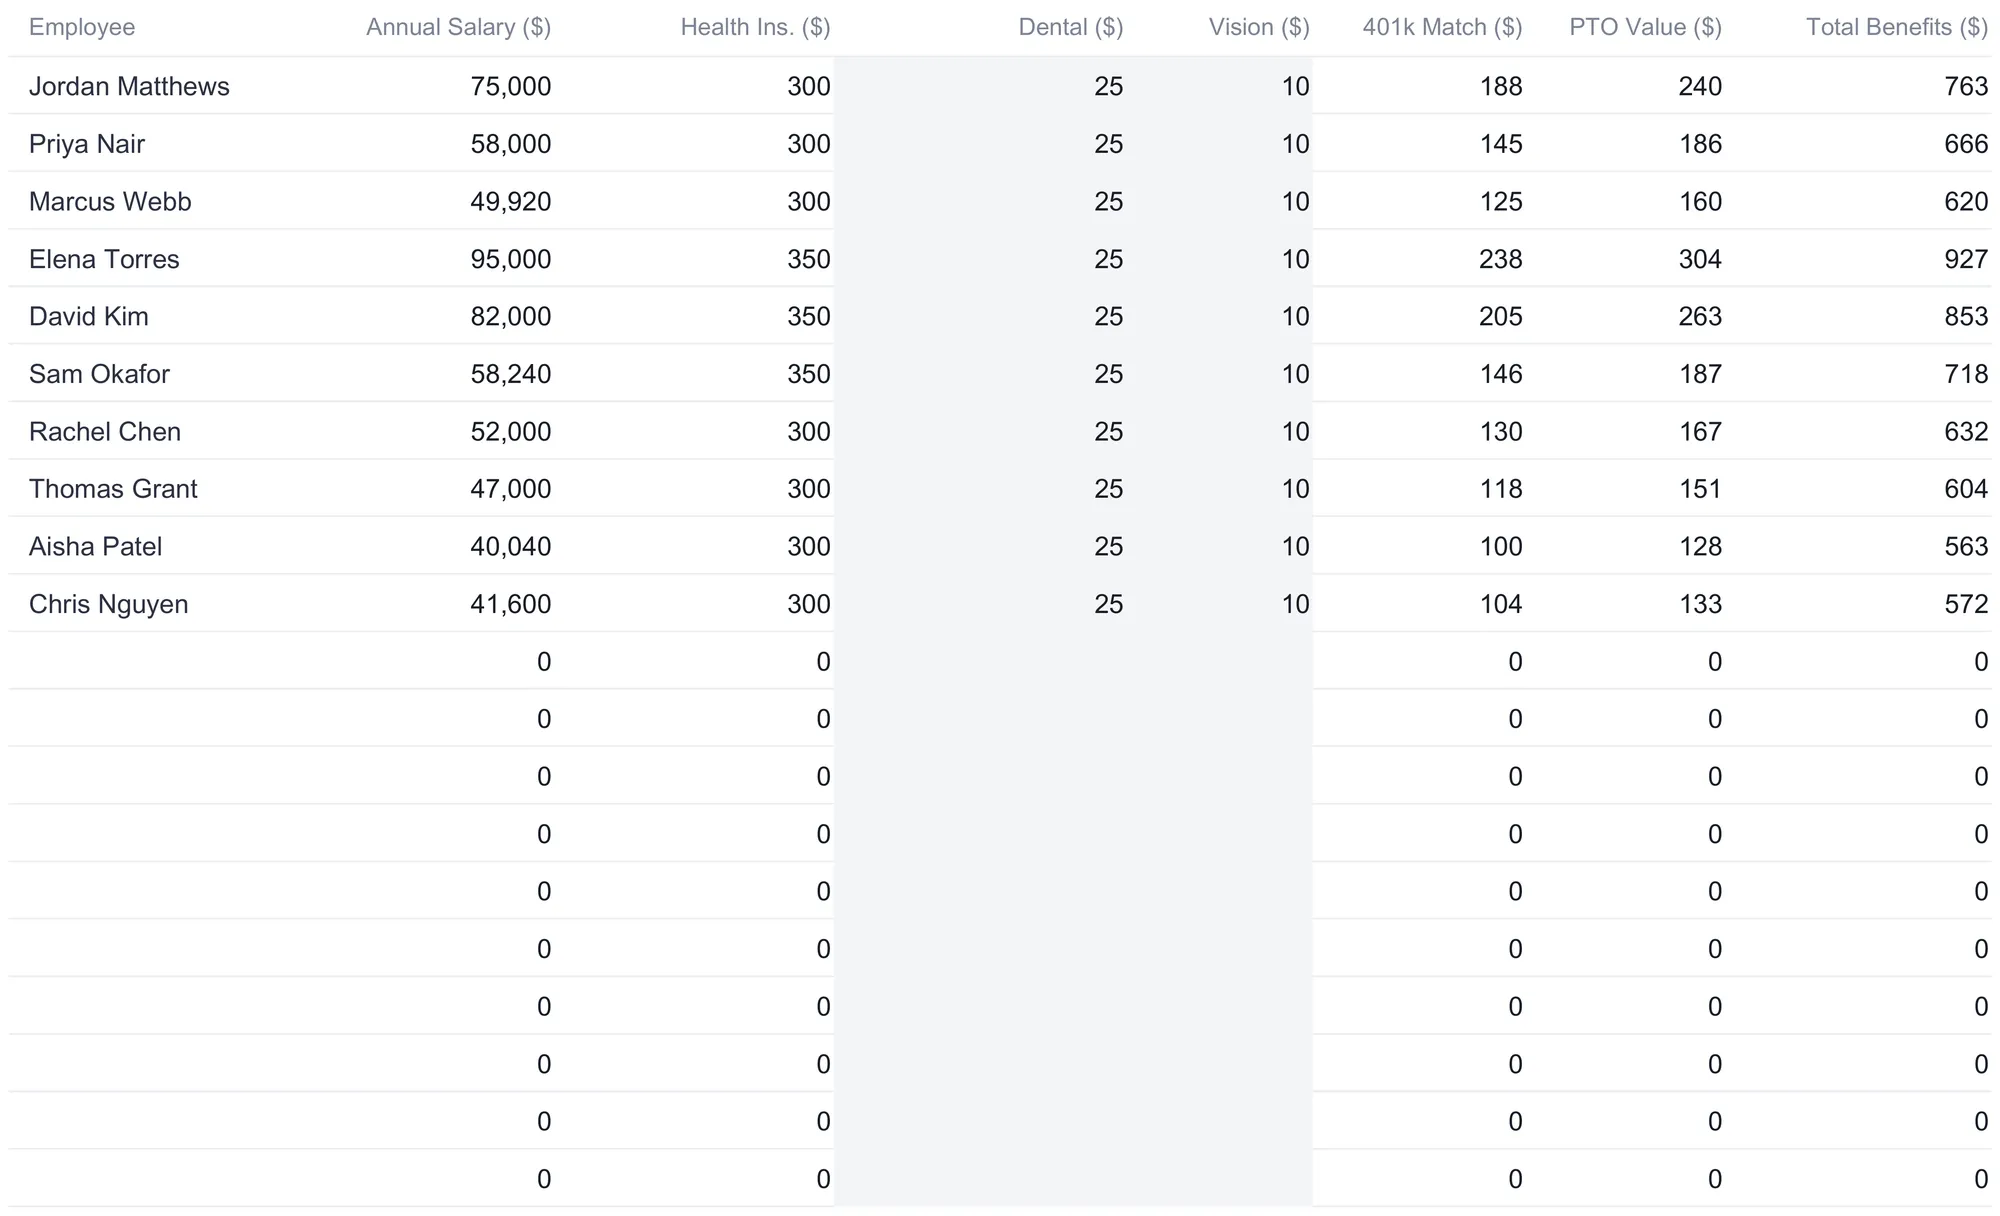Select the Jordan Matthews name cell
Image resolution: width=2000 pixels, height=1216 pixels.
pos(129,86)
